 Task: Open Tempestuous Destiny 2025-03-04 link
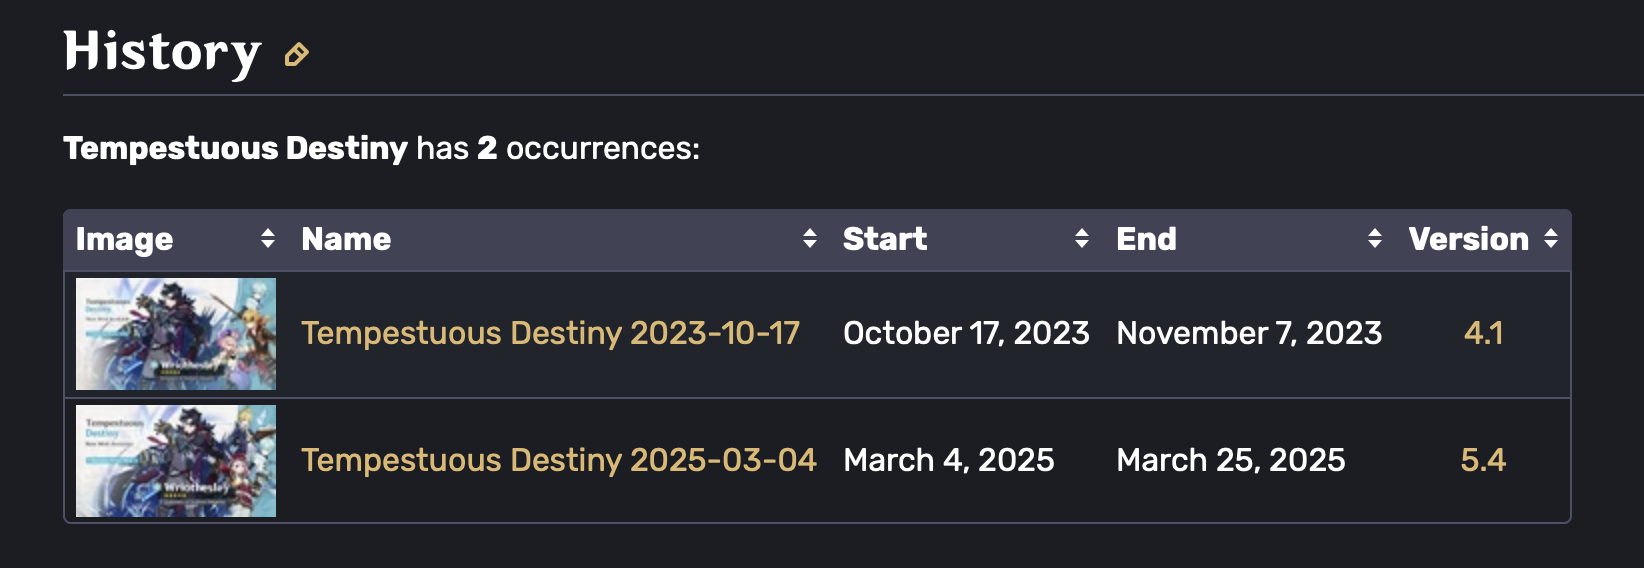pyautogui.click(x=559, y=460)
